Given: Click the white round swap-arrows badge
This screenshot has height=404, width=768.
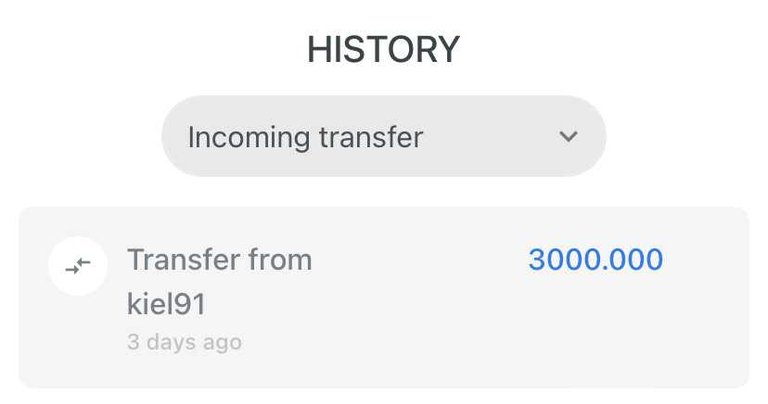Looking at the screenshot, I should click(x=78, y=266).
